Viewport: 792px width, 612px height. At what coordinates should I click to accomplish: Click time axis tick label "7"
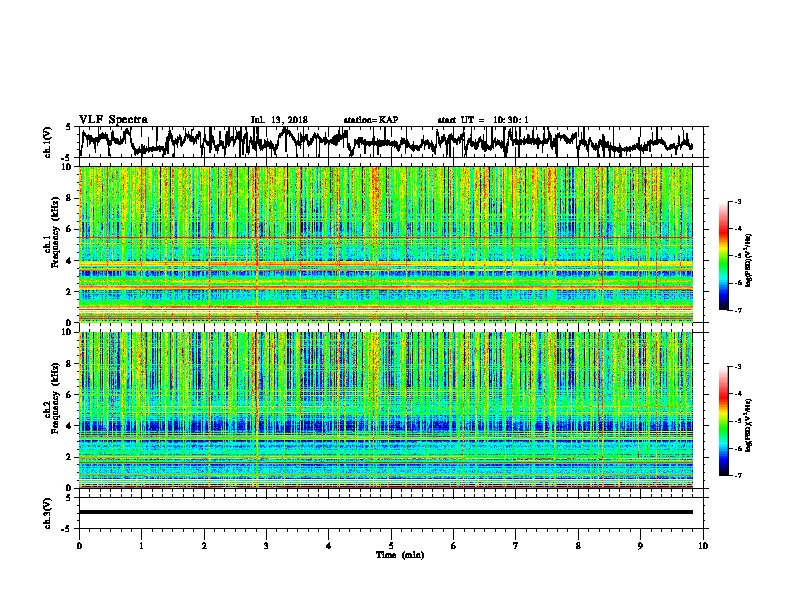click(x=516, y=546)
